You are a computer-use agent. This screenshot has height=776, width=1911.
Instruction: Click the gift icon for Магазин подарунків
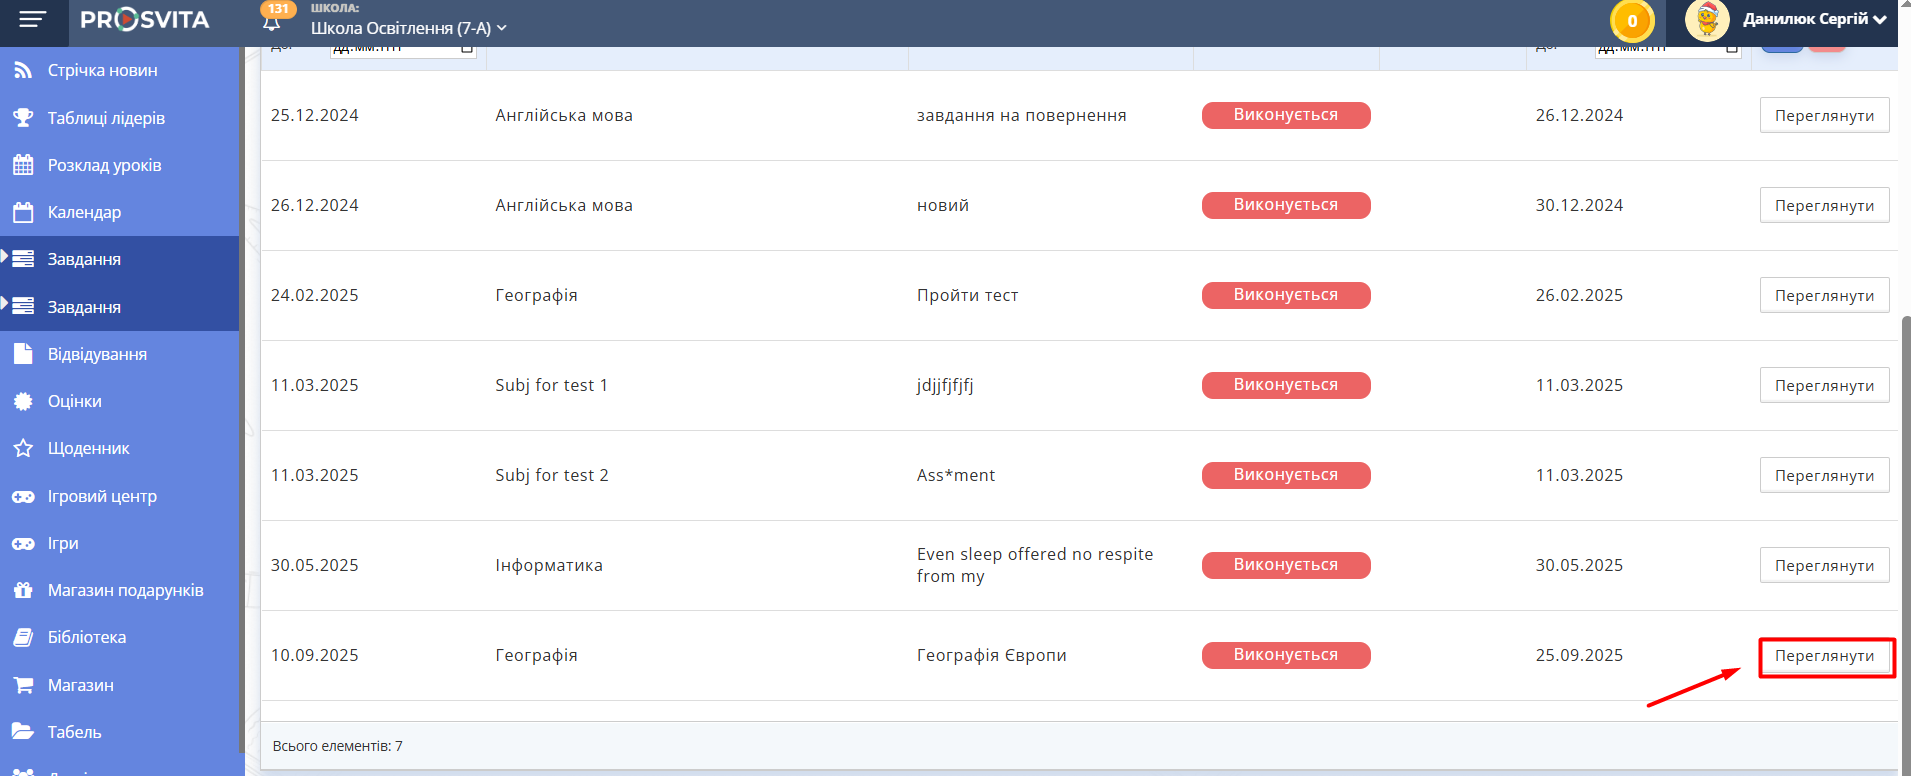click(x=23, y=590)
